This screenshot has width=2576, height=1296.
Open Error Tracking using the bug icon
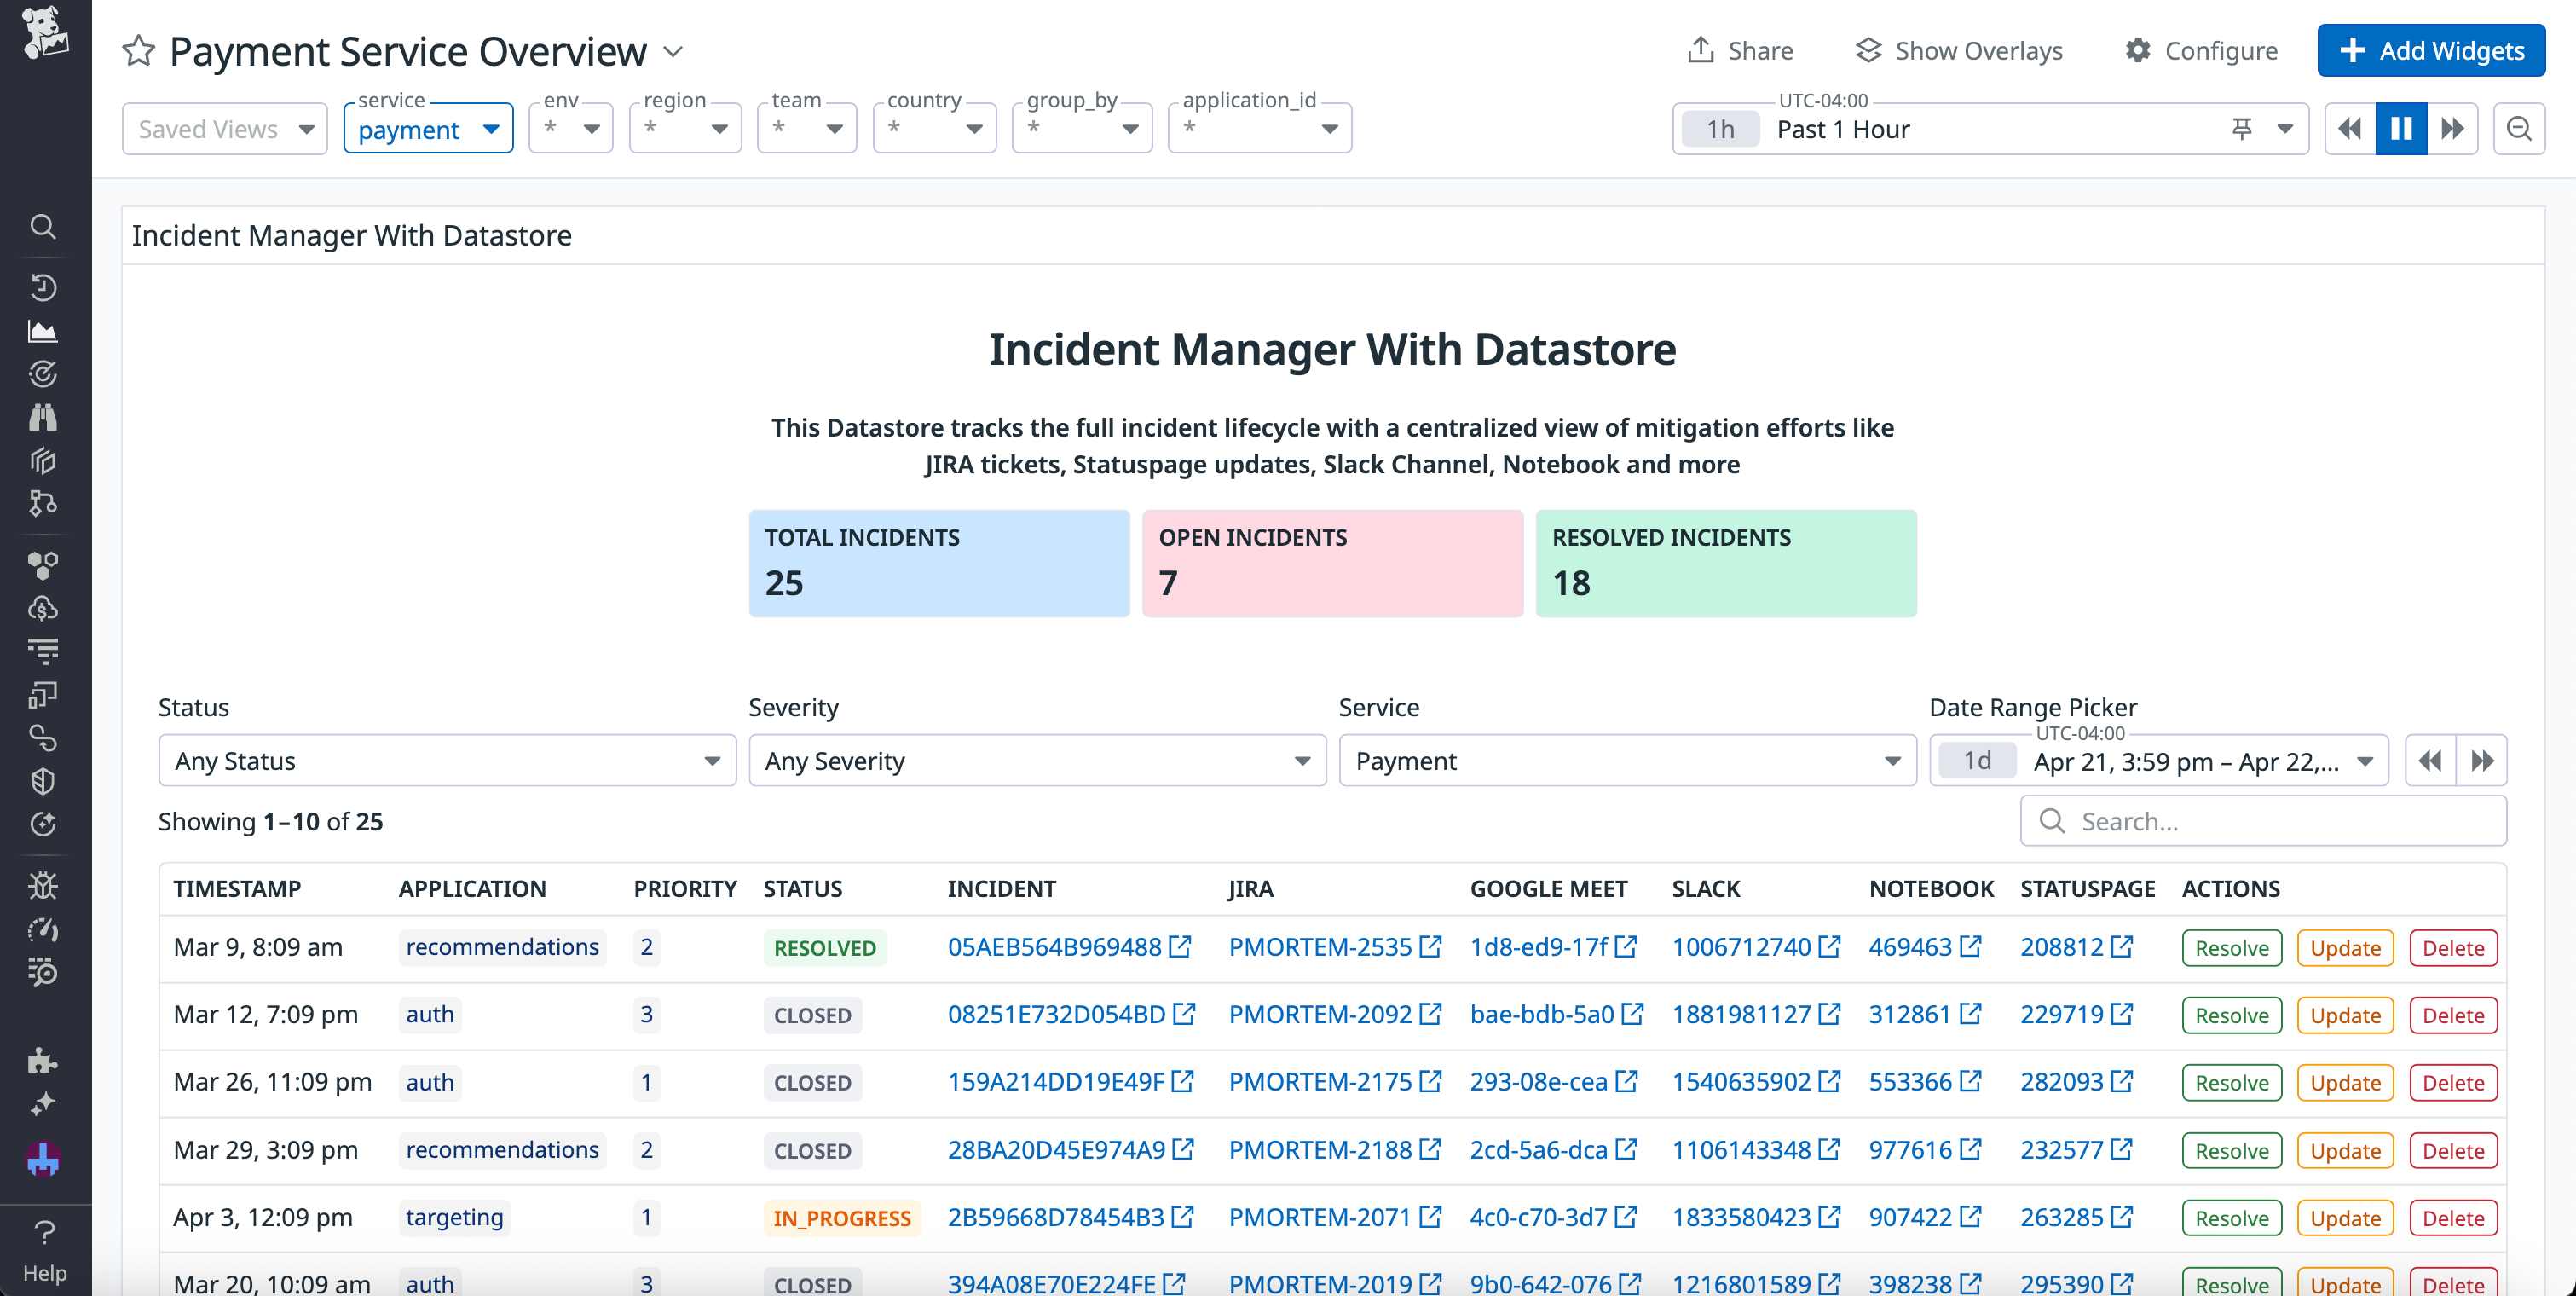[44, 884]
